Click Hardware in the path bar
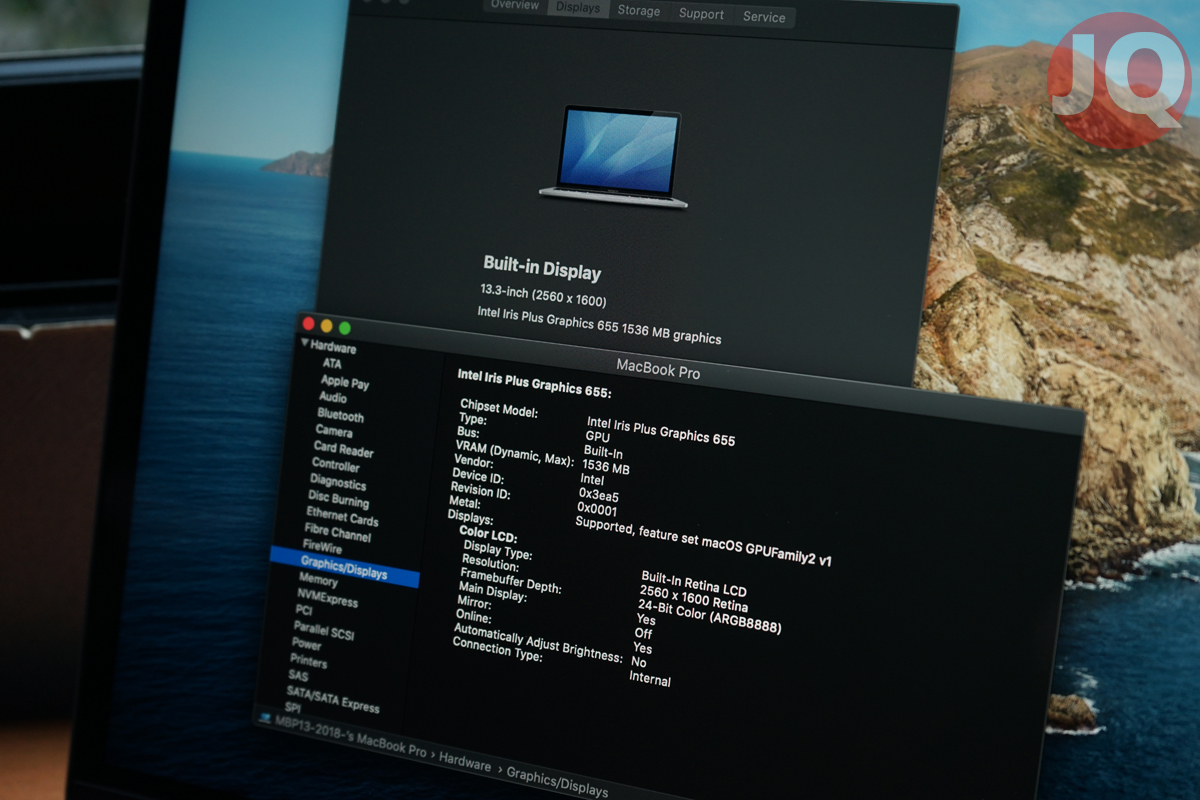 (465, 762)
